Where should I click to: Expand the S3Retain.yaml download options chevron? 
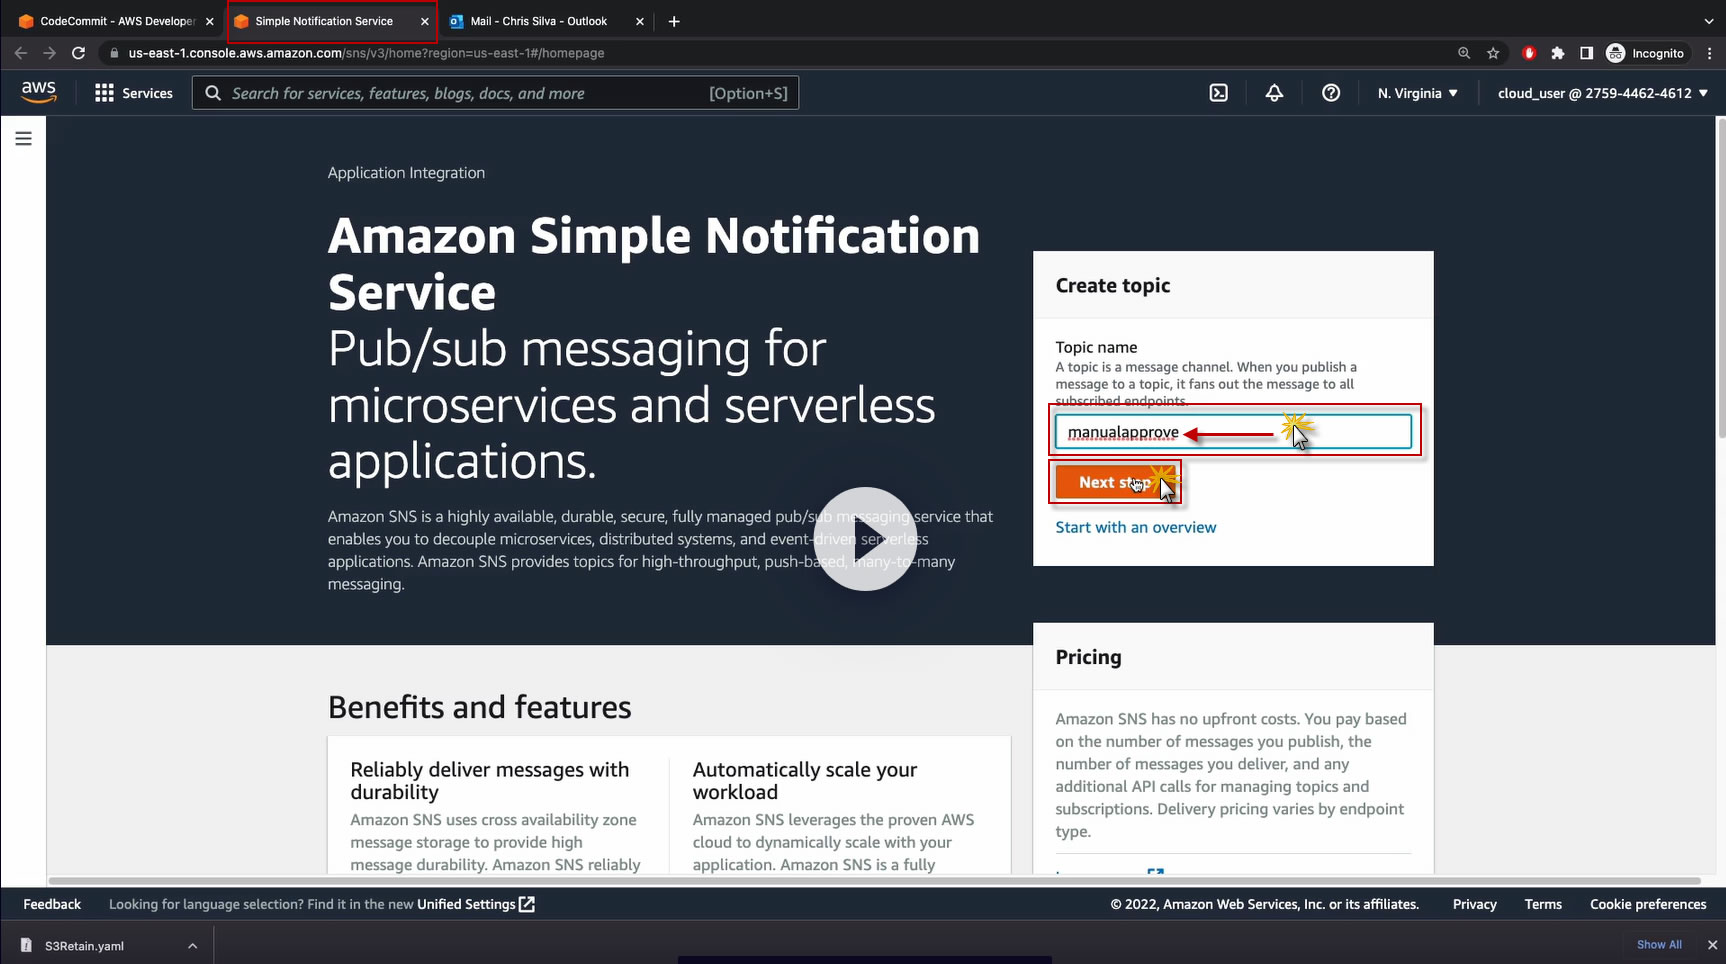click(x=192, y=946)
